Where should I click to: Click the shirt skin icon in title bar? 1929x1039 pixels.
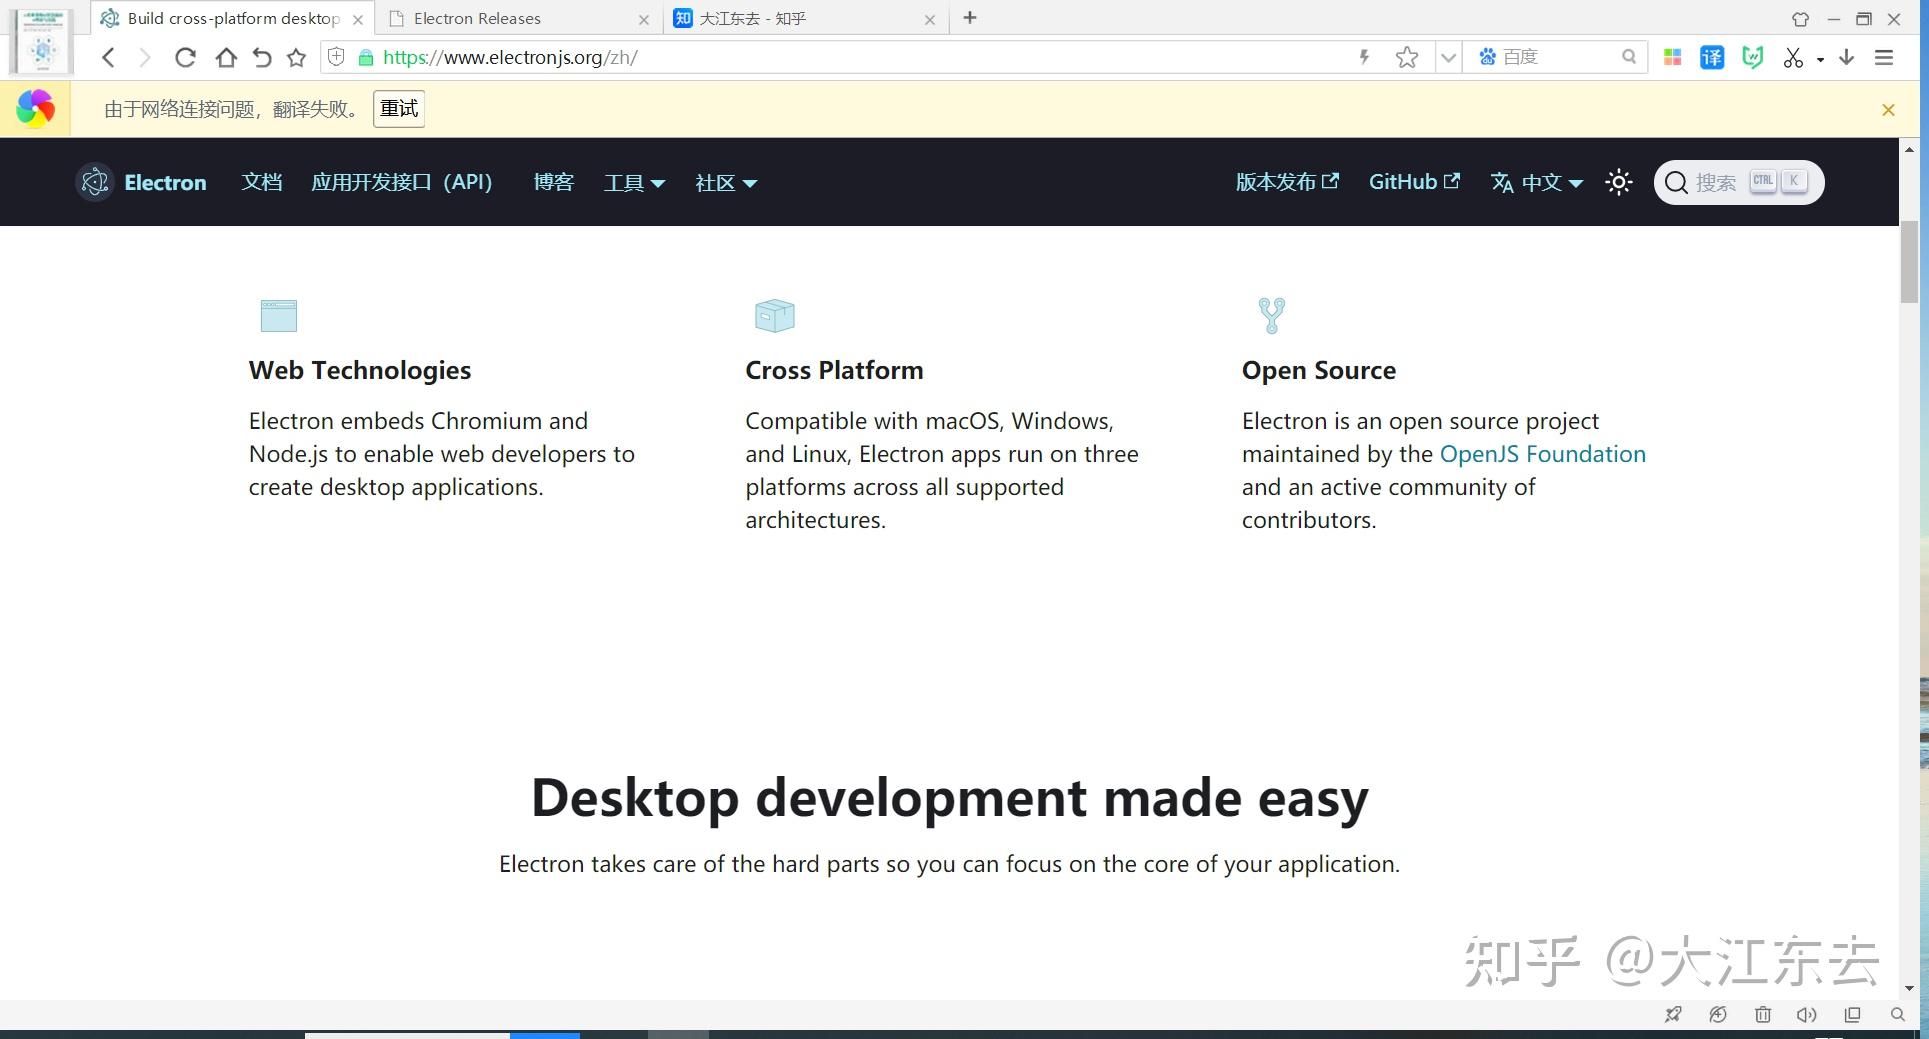pyautogui.click(x=1800, y=19)
